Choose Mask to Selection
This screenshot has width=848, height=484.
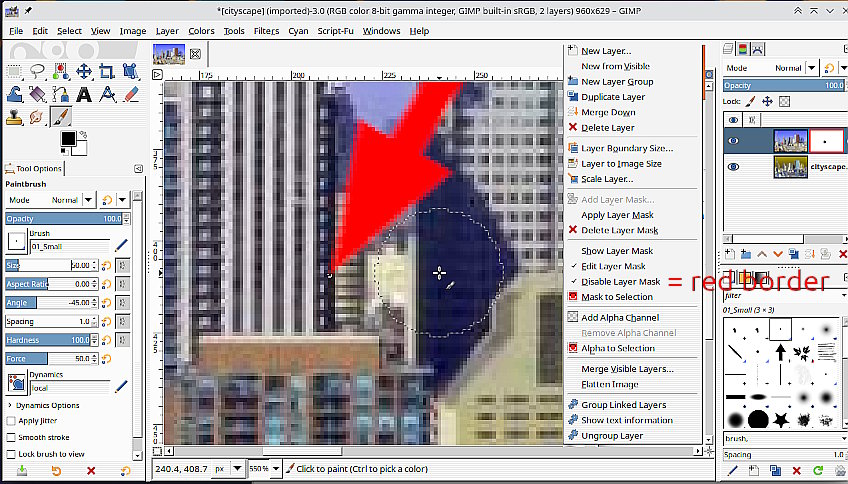(x=617, y=297)
